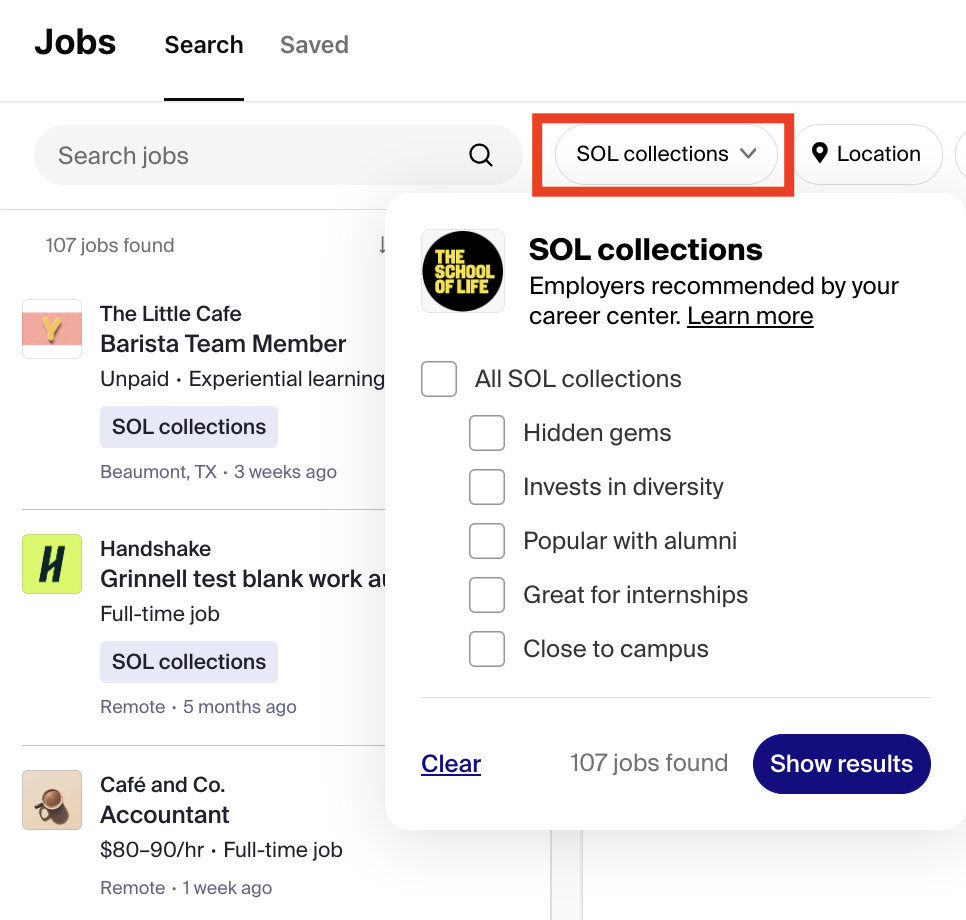The width and height of the screenshot is (966, 920).
Task: Select the Popular with alumni checkbox
Action: click(x=487, y=541)
